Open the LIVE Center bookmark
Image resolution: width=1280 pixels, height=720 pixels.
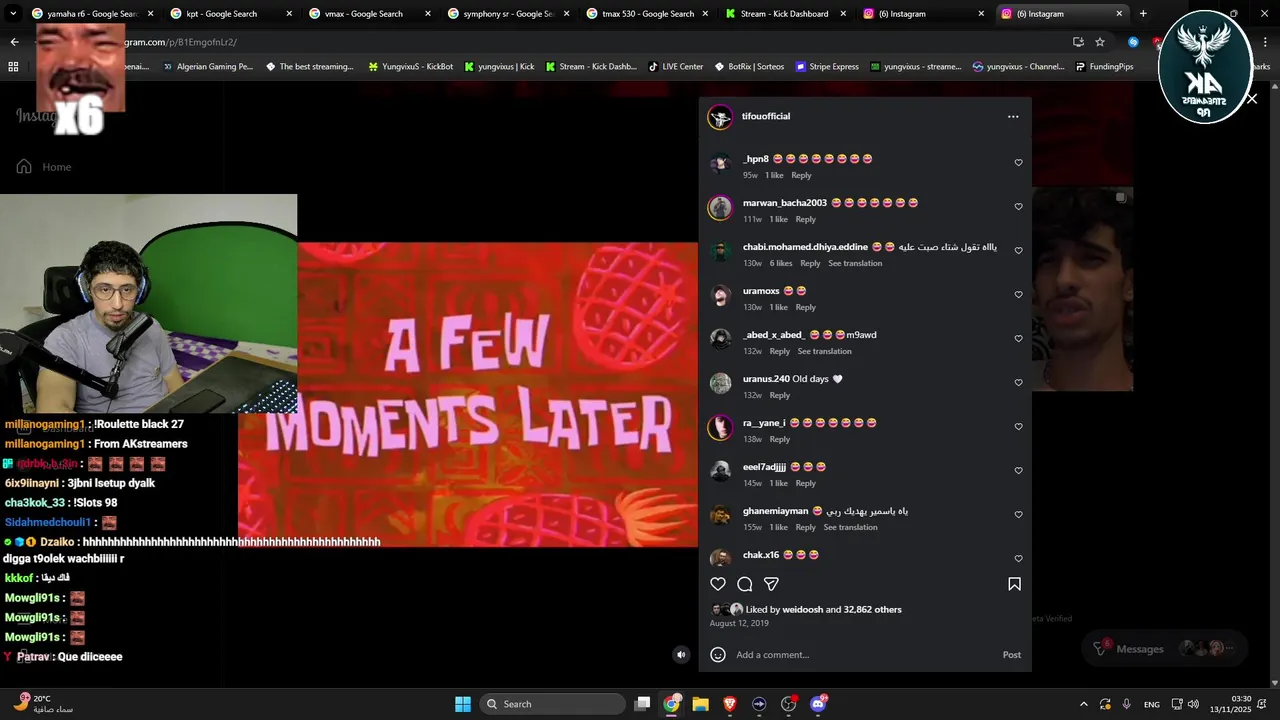(x=675, y=67)
